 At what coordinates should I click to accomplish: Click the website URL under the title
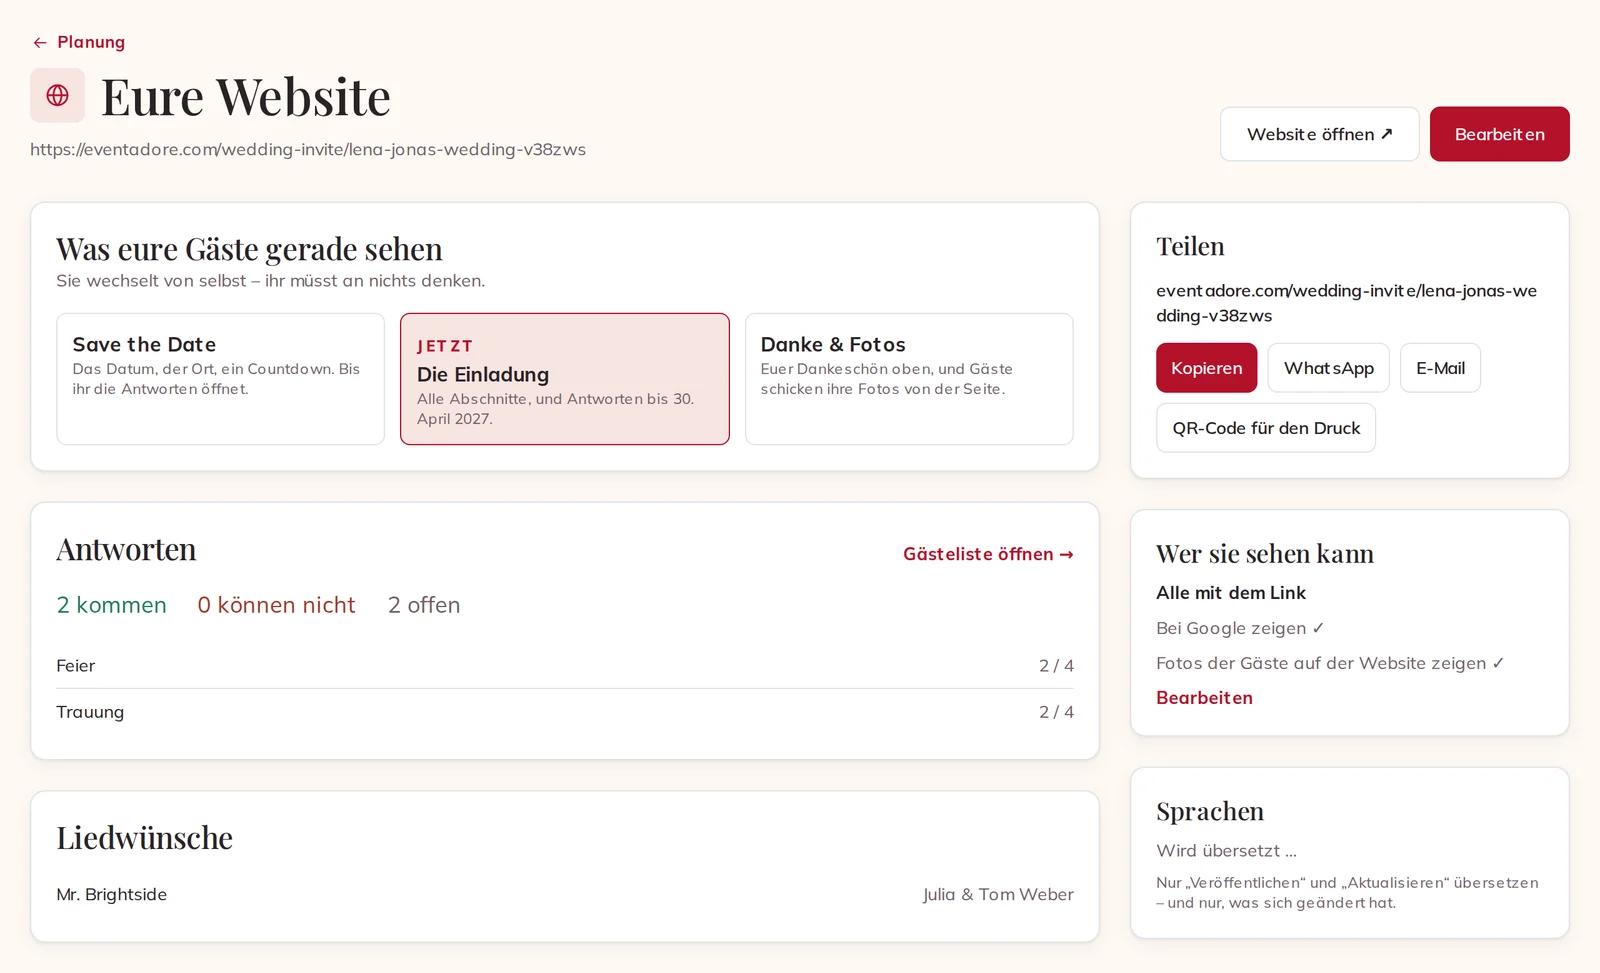(308, 149)
